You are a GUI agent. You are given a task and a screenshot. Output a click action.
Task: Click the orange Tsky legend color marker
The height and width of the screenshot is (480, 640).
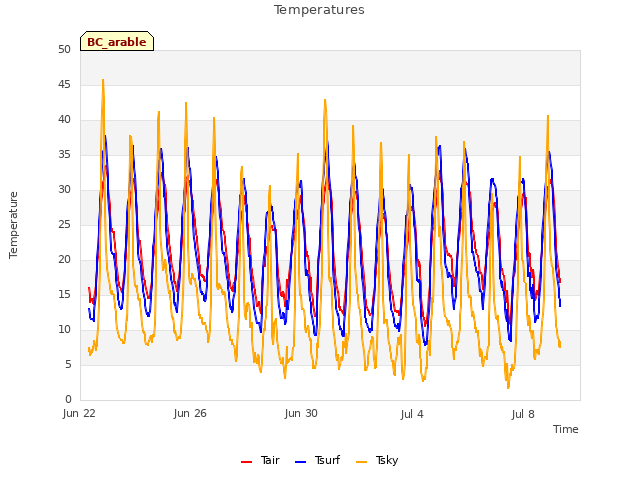point(361,462)
